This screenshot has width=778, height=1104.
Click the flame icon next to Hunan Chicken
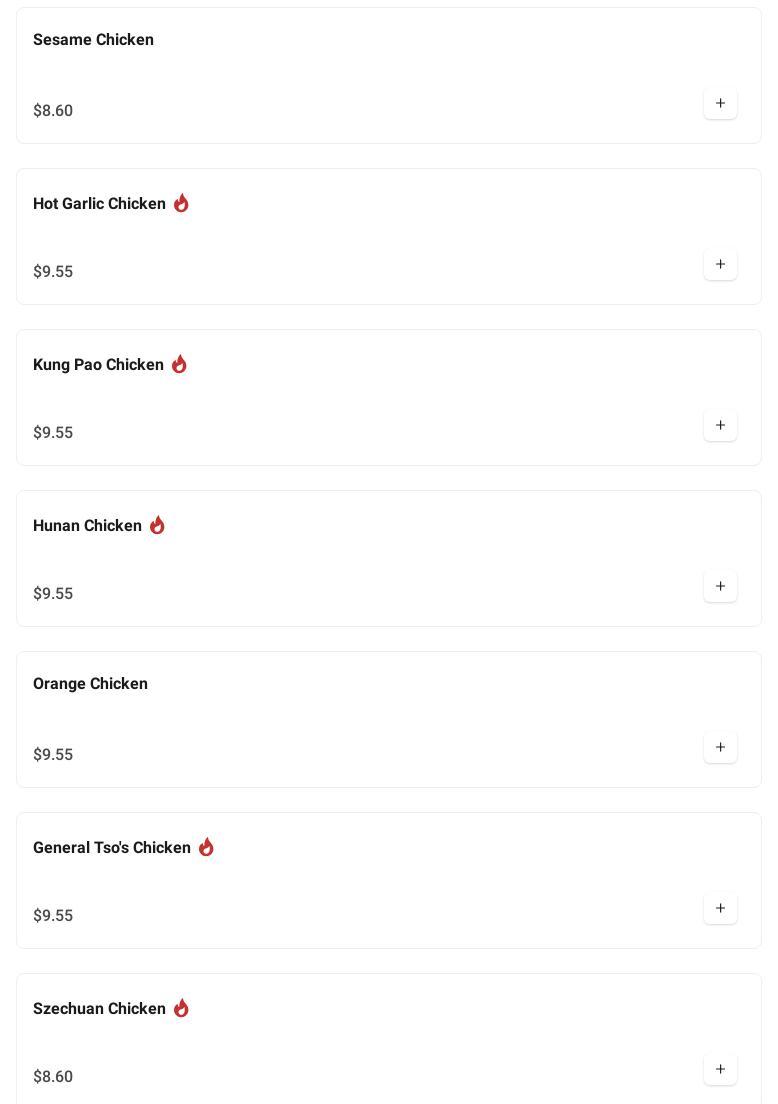pos(157,525)
